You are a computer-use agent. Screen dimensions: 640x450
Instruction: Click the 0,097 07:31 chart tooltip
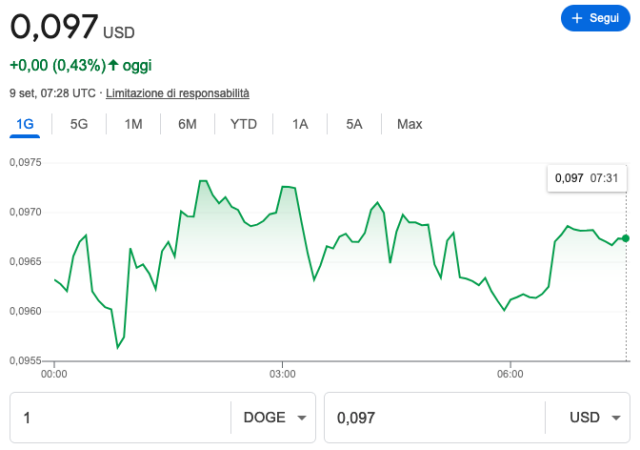click(586, 177)
